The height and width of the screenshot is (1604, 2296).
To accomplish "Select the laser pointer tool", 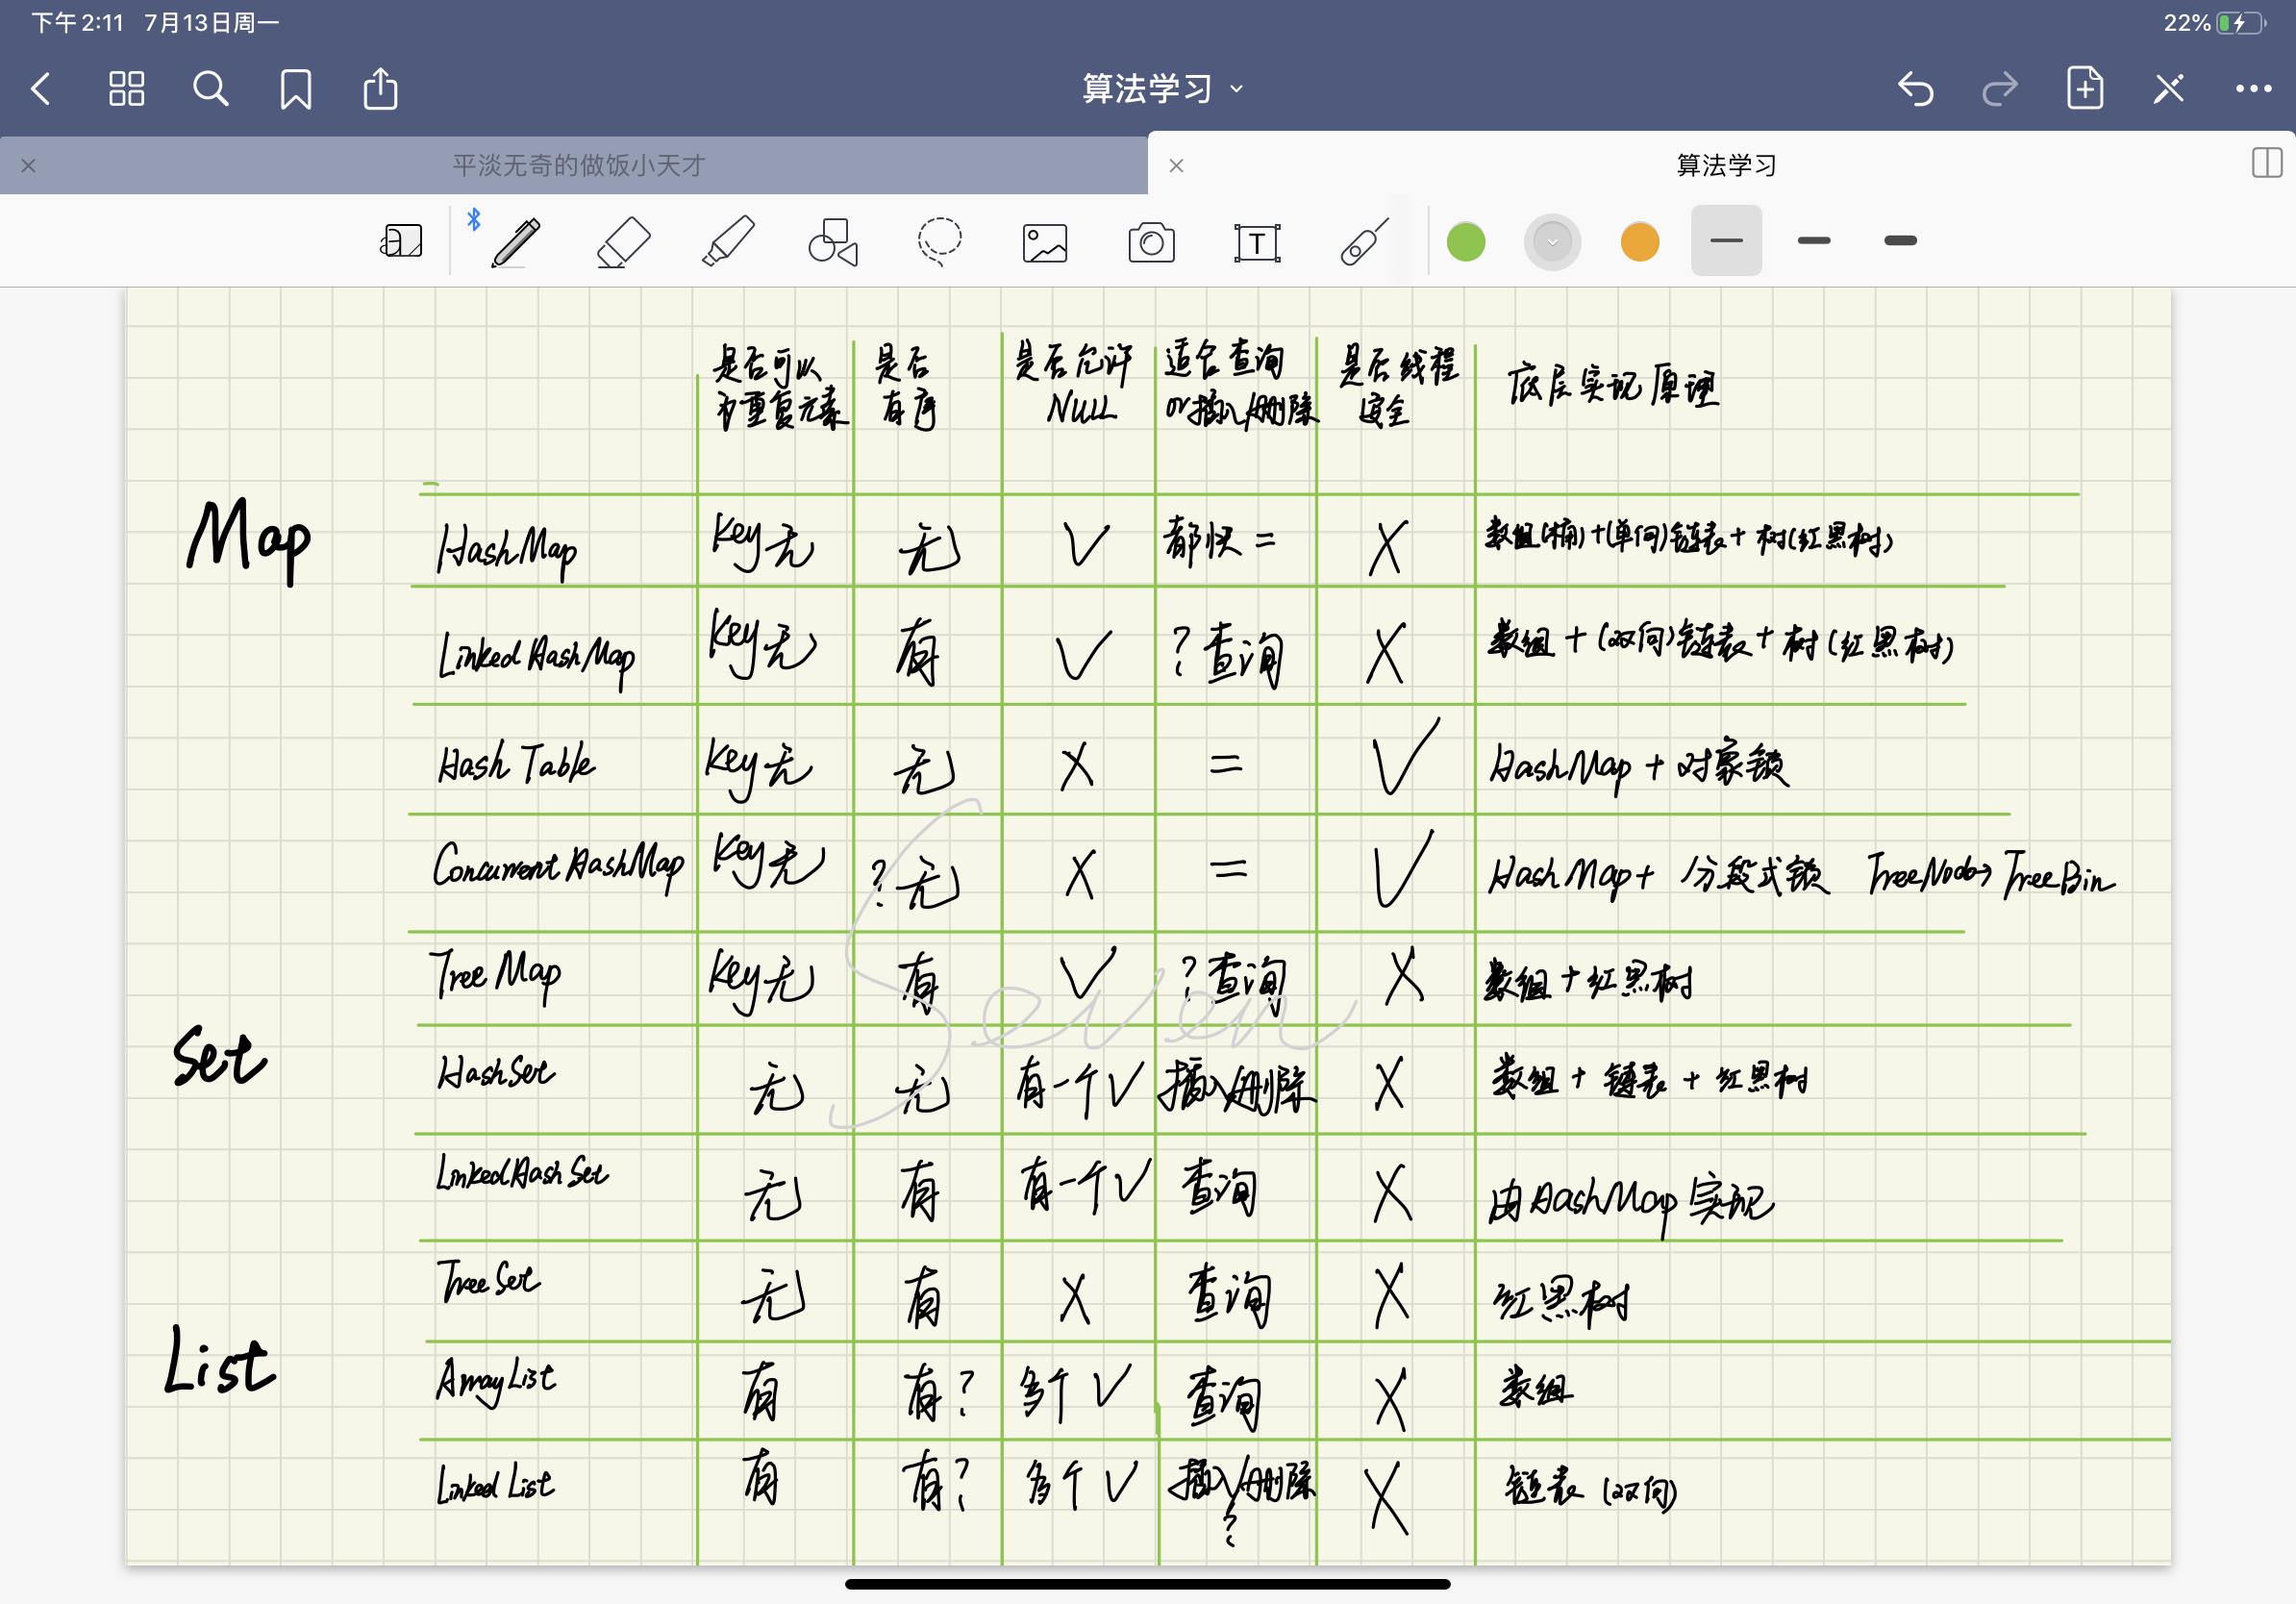I will (1364, 241).
